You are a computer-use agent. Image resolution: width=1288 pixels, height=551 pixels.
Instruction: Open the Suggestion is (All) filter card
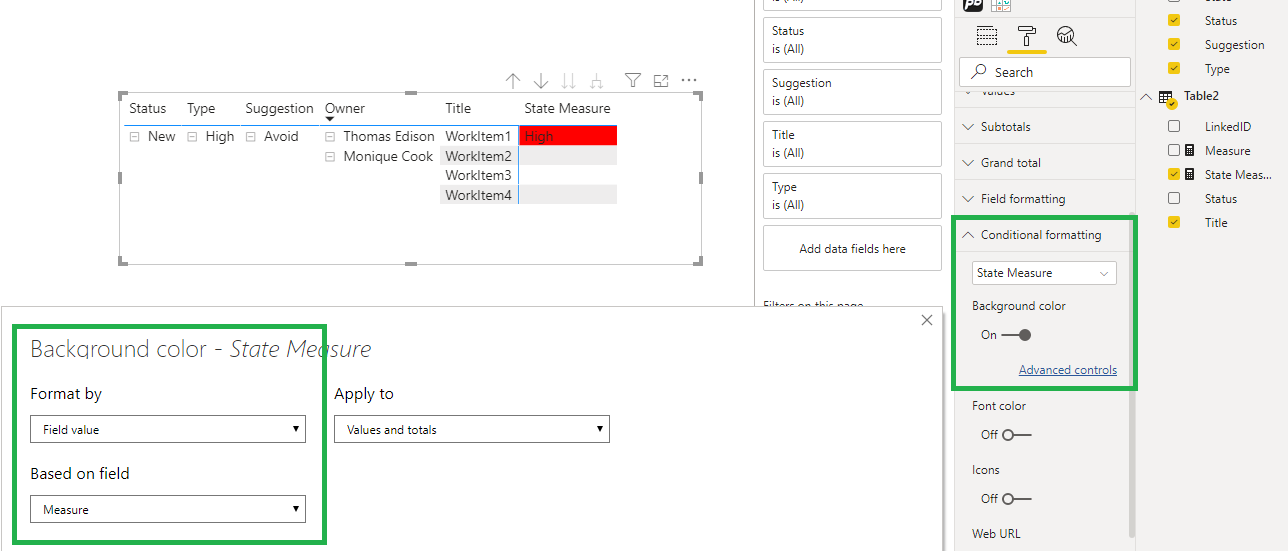(852, 92)
